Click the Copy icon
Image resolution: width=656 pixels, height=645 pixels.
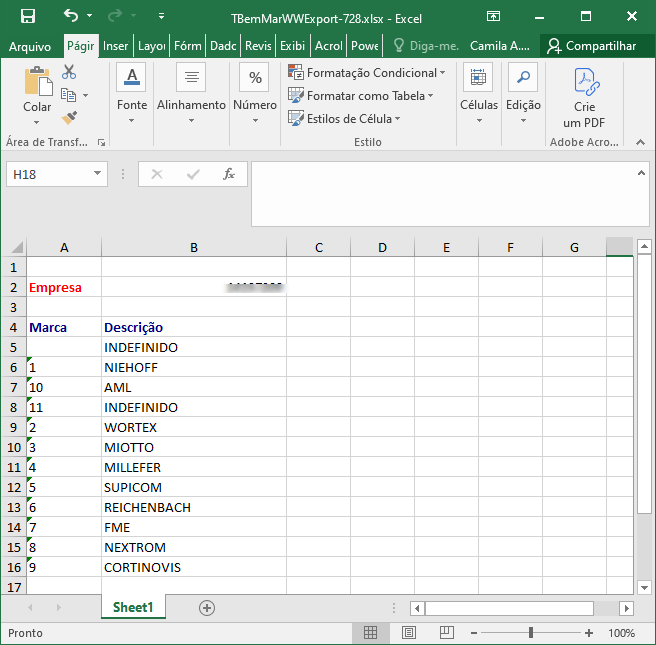[x=69, y=95]
